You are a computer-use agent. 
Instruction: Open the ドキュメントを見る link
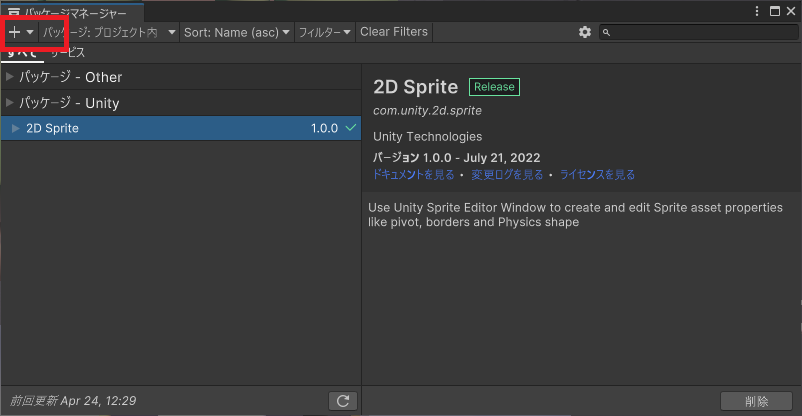(x=413, y=174)
